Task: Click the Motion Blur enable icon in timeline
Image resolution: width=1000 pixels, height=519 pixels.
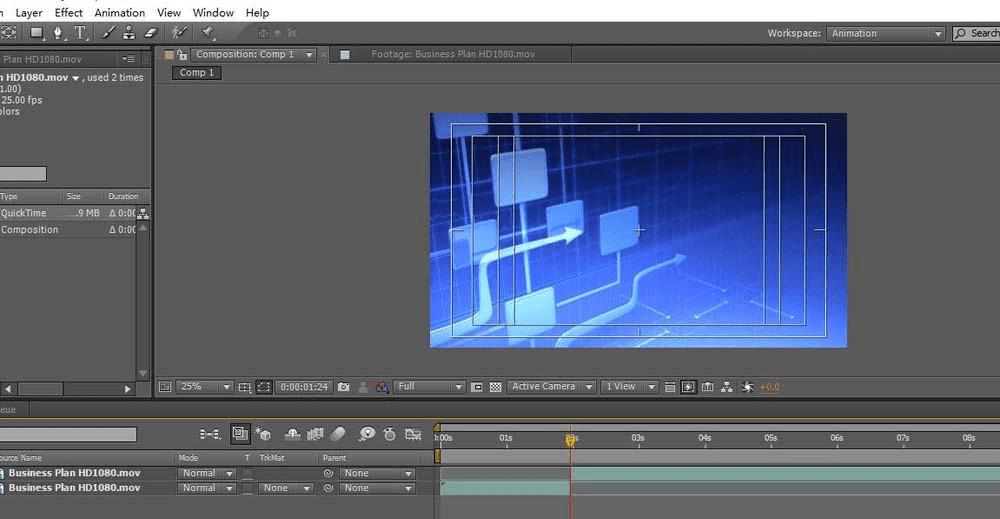Action: (x=337, y=434)
